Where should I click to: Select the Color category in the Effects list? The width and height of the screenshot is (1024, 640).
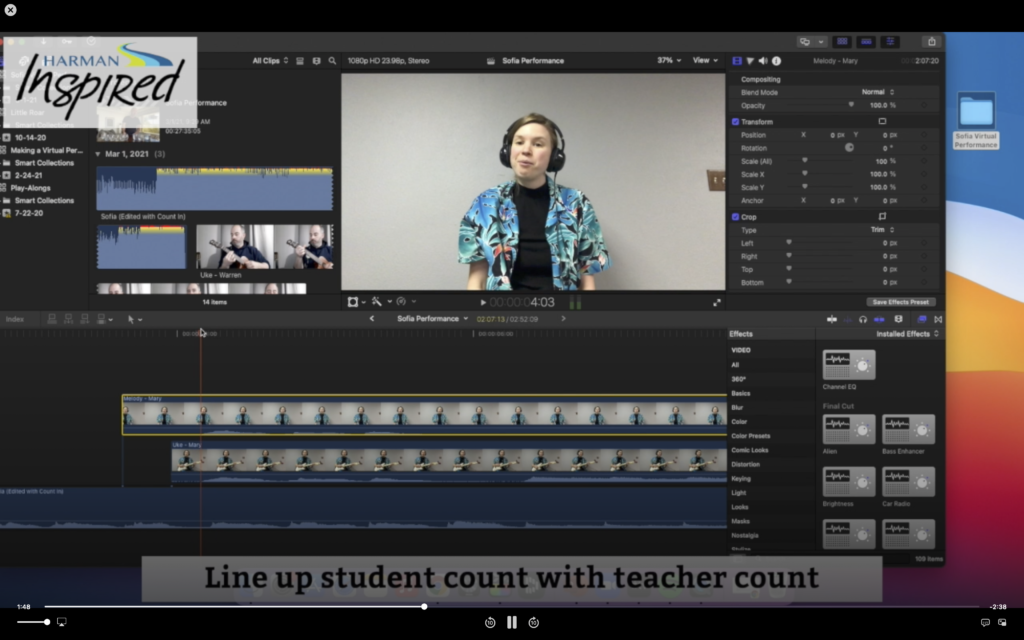coord(742,421)
